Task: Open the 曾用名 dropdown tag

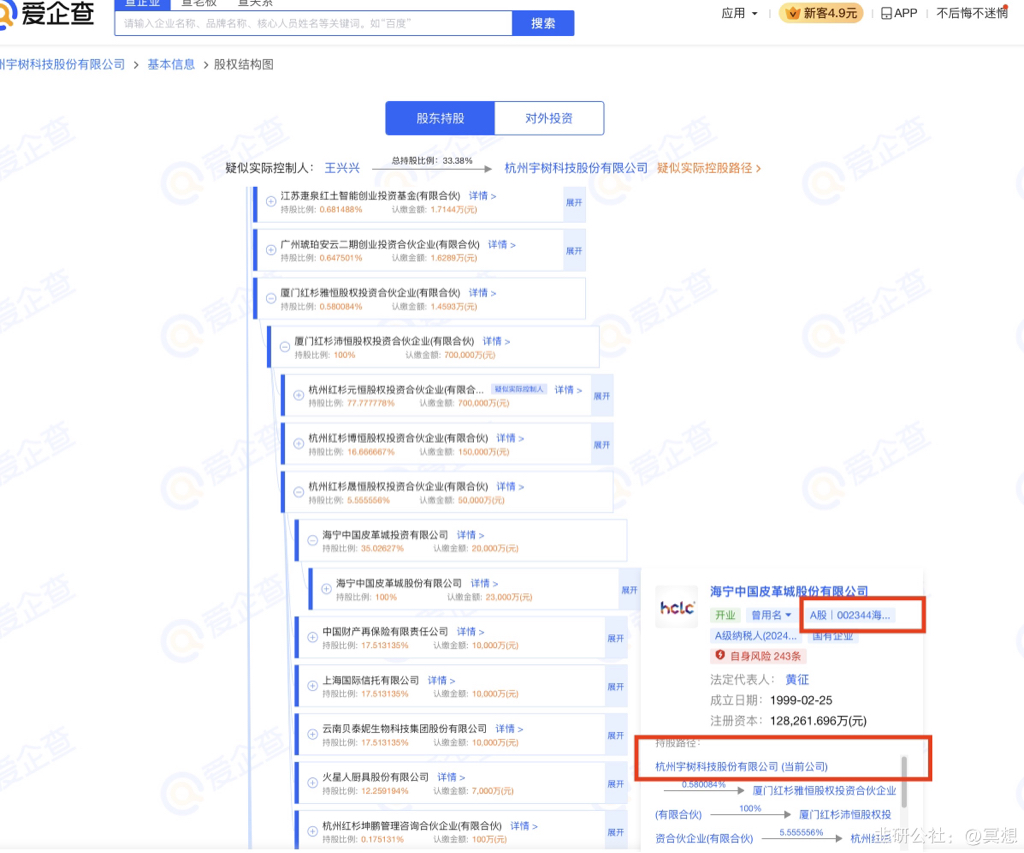Action: coord(771,615)
